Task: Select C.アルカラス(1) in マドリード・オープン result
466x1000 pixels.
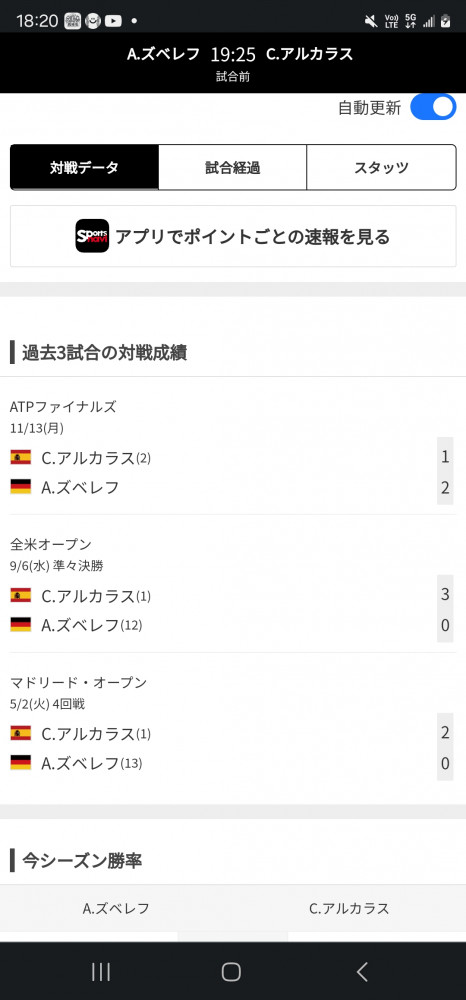Action: (x=96, y=733)
